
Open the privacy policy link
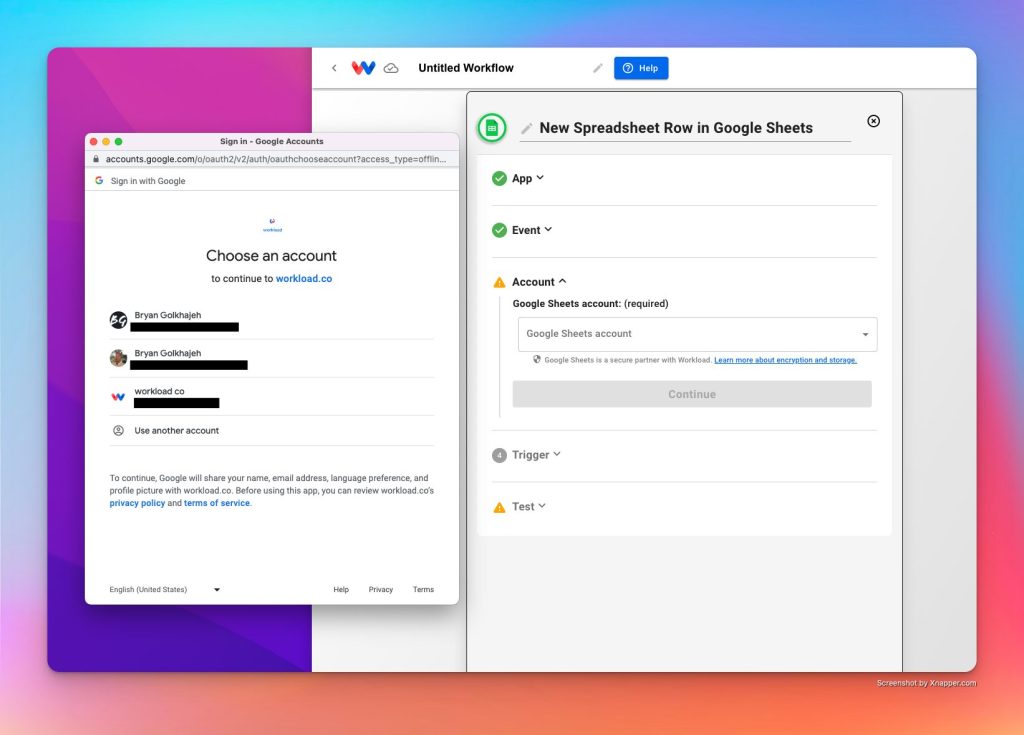(137, 503)
